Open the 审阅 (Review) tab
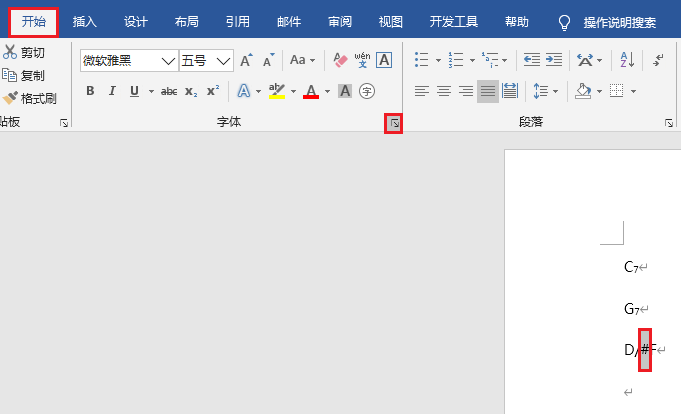 pyautogui.click(x=340, y=22)
